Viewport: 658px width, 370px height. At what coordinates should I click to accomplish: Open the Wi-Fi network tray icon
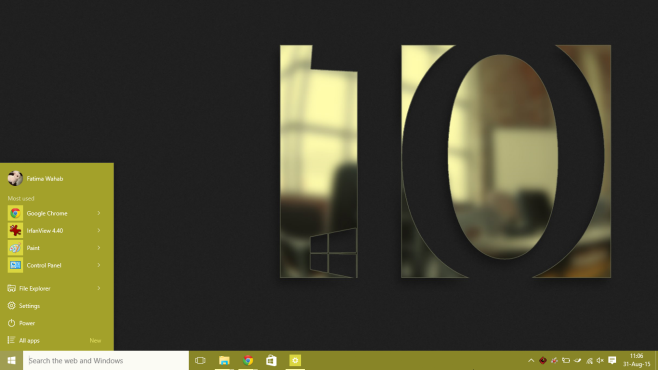[589, 360]
